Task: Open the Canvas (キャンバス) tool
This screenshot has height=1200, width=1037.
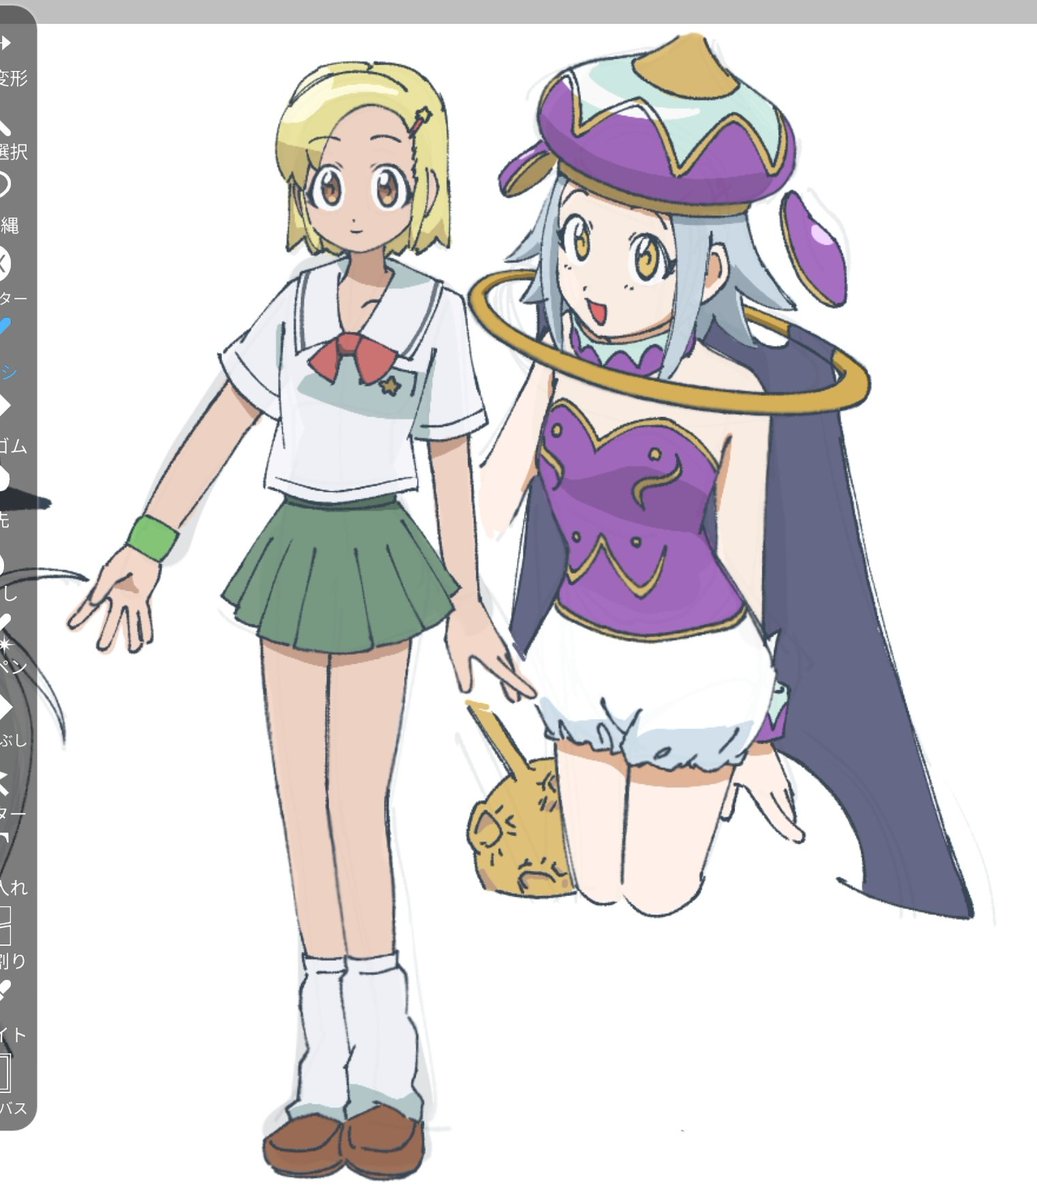Action: pyautogui.click(x=12, y=1085)
